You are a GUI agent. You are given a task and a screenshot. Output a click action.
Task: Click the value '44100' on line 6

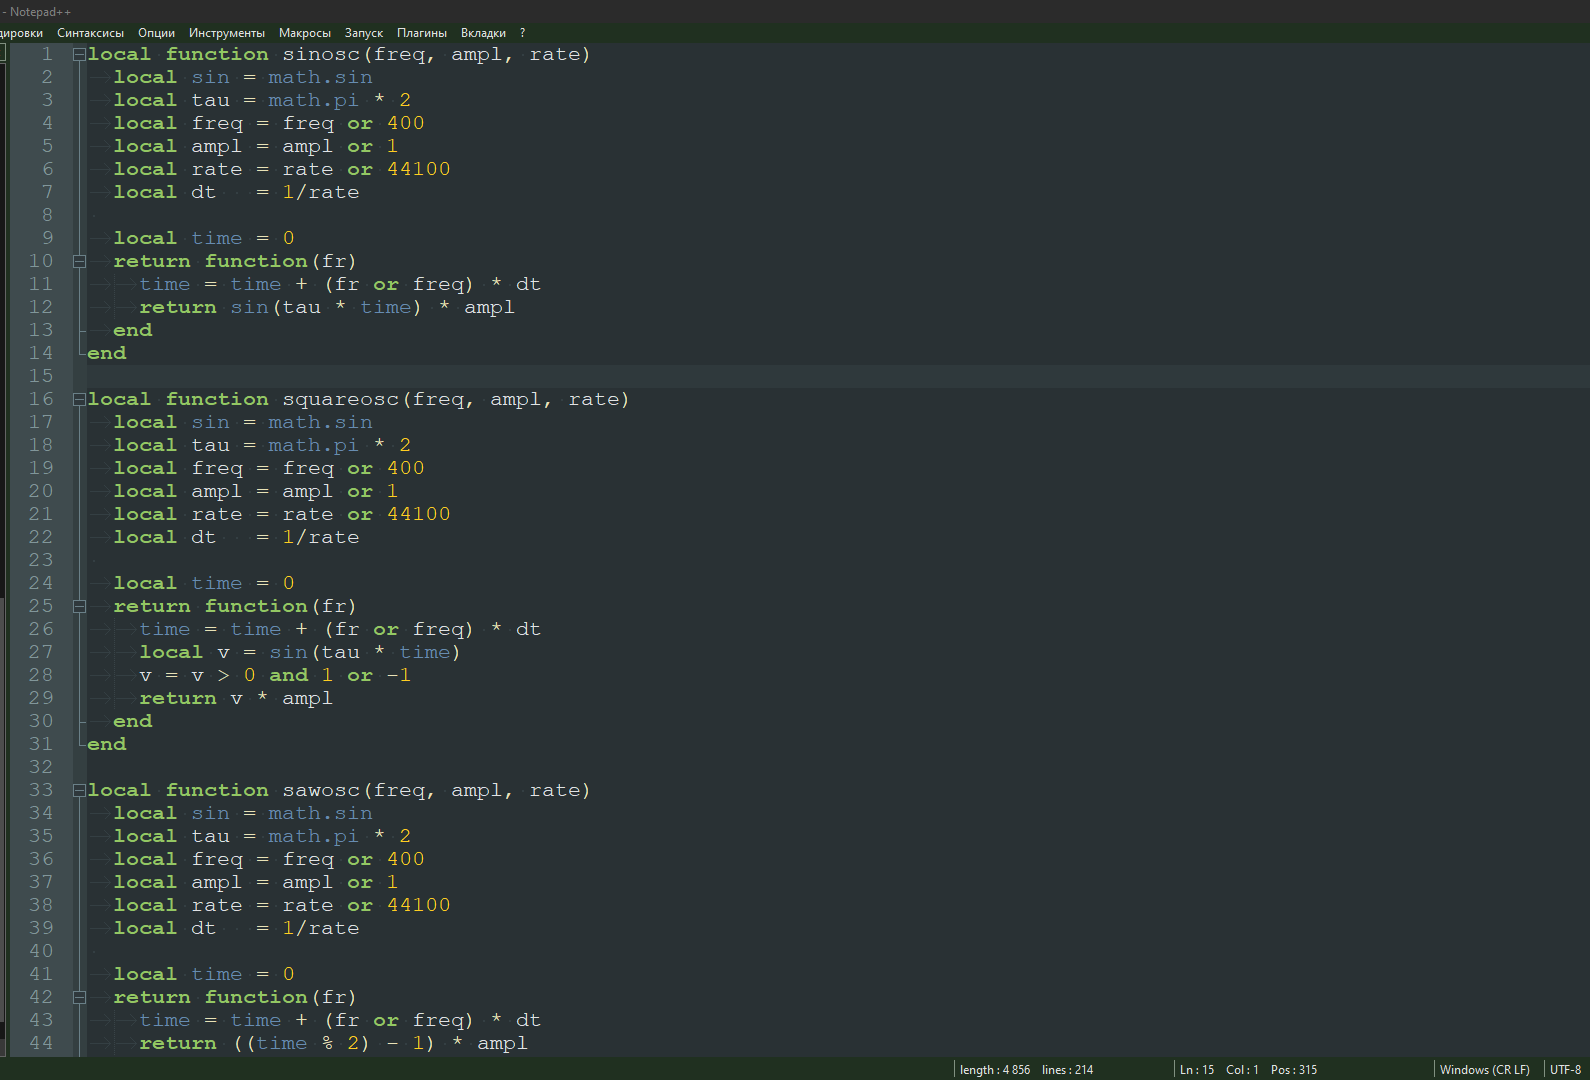click(x=419, y=169)
